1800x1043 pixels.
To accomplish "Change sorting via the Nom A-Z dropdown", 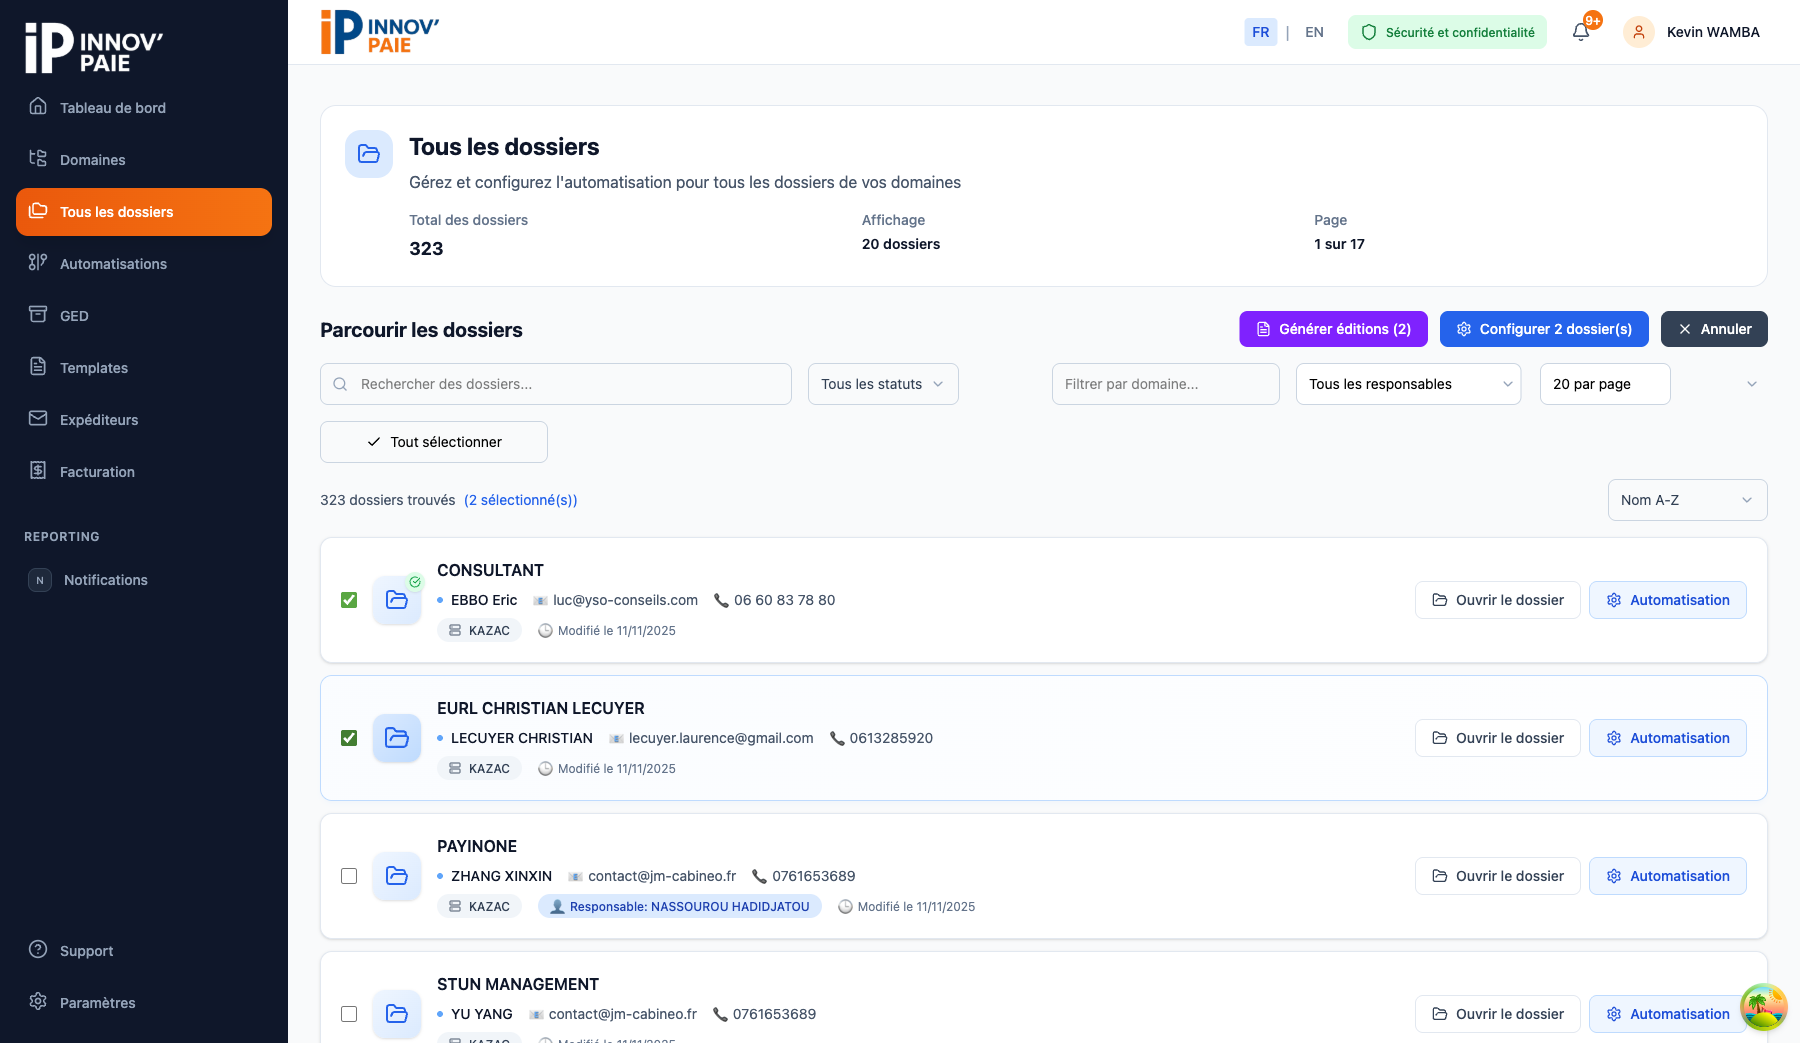I will click(1686, 500).
